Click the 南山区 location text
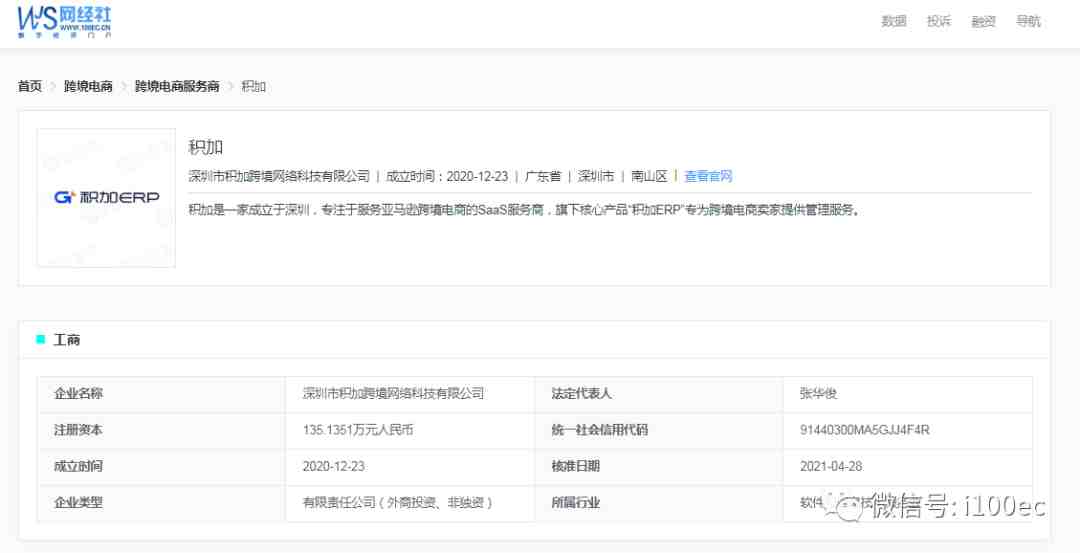 click(x=649, y=176)
